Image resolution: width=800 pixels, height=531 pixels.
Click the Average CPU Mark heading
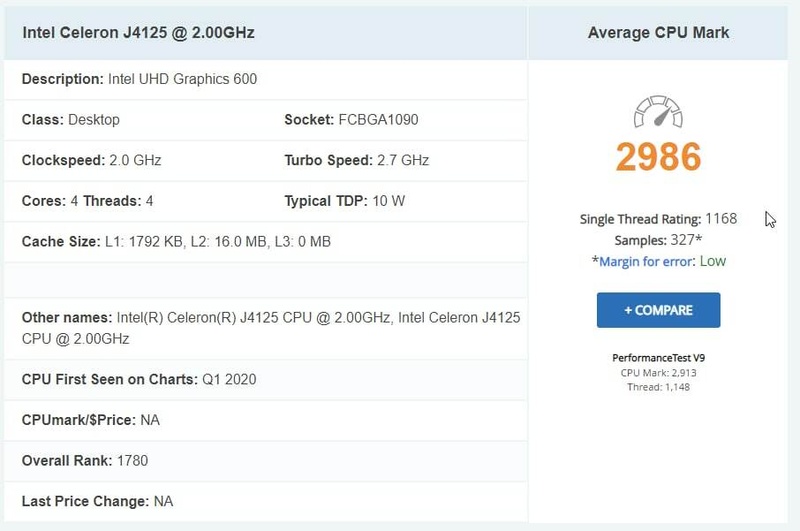[658, 33]
